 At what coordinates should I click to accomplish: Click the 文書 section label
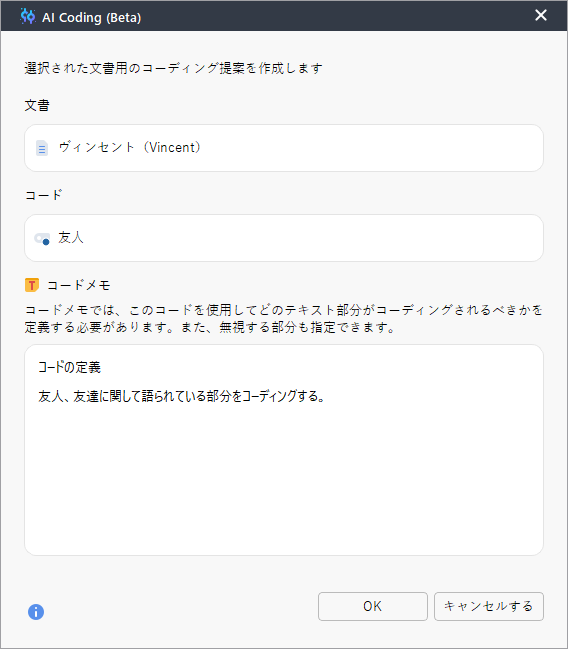[x=37, y=105]
